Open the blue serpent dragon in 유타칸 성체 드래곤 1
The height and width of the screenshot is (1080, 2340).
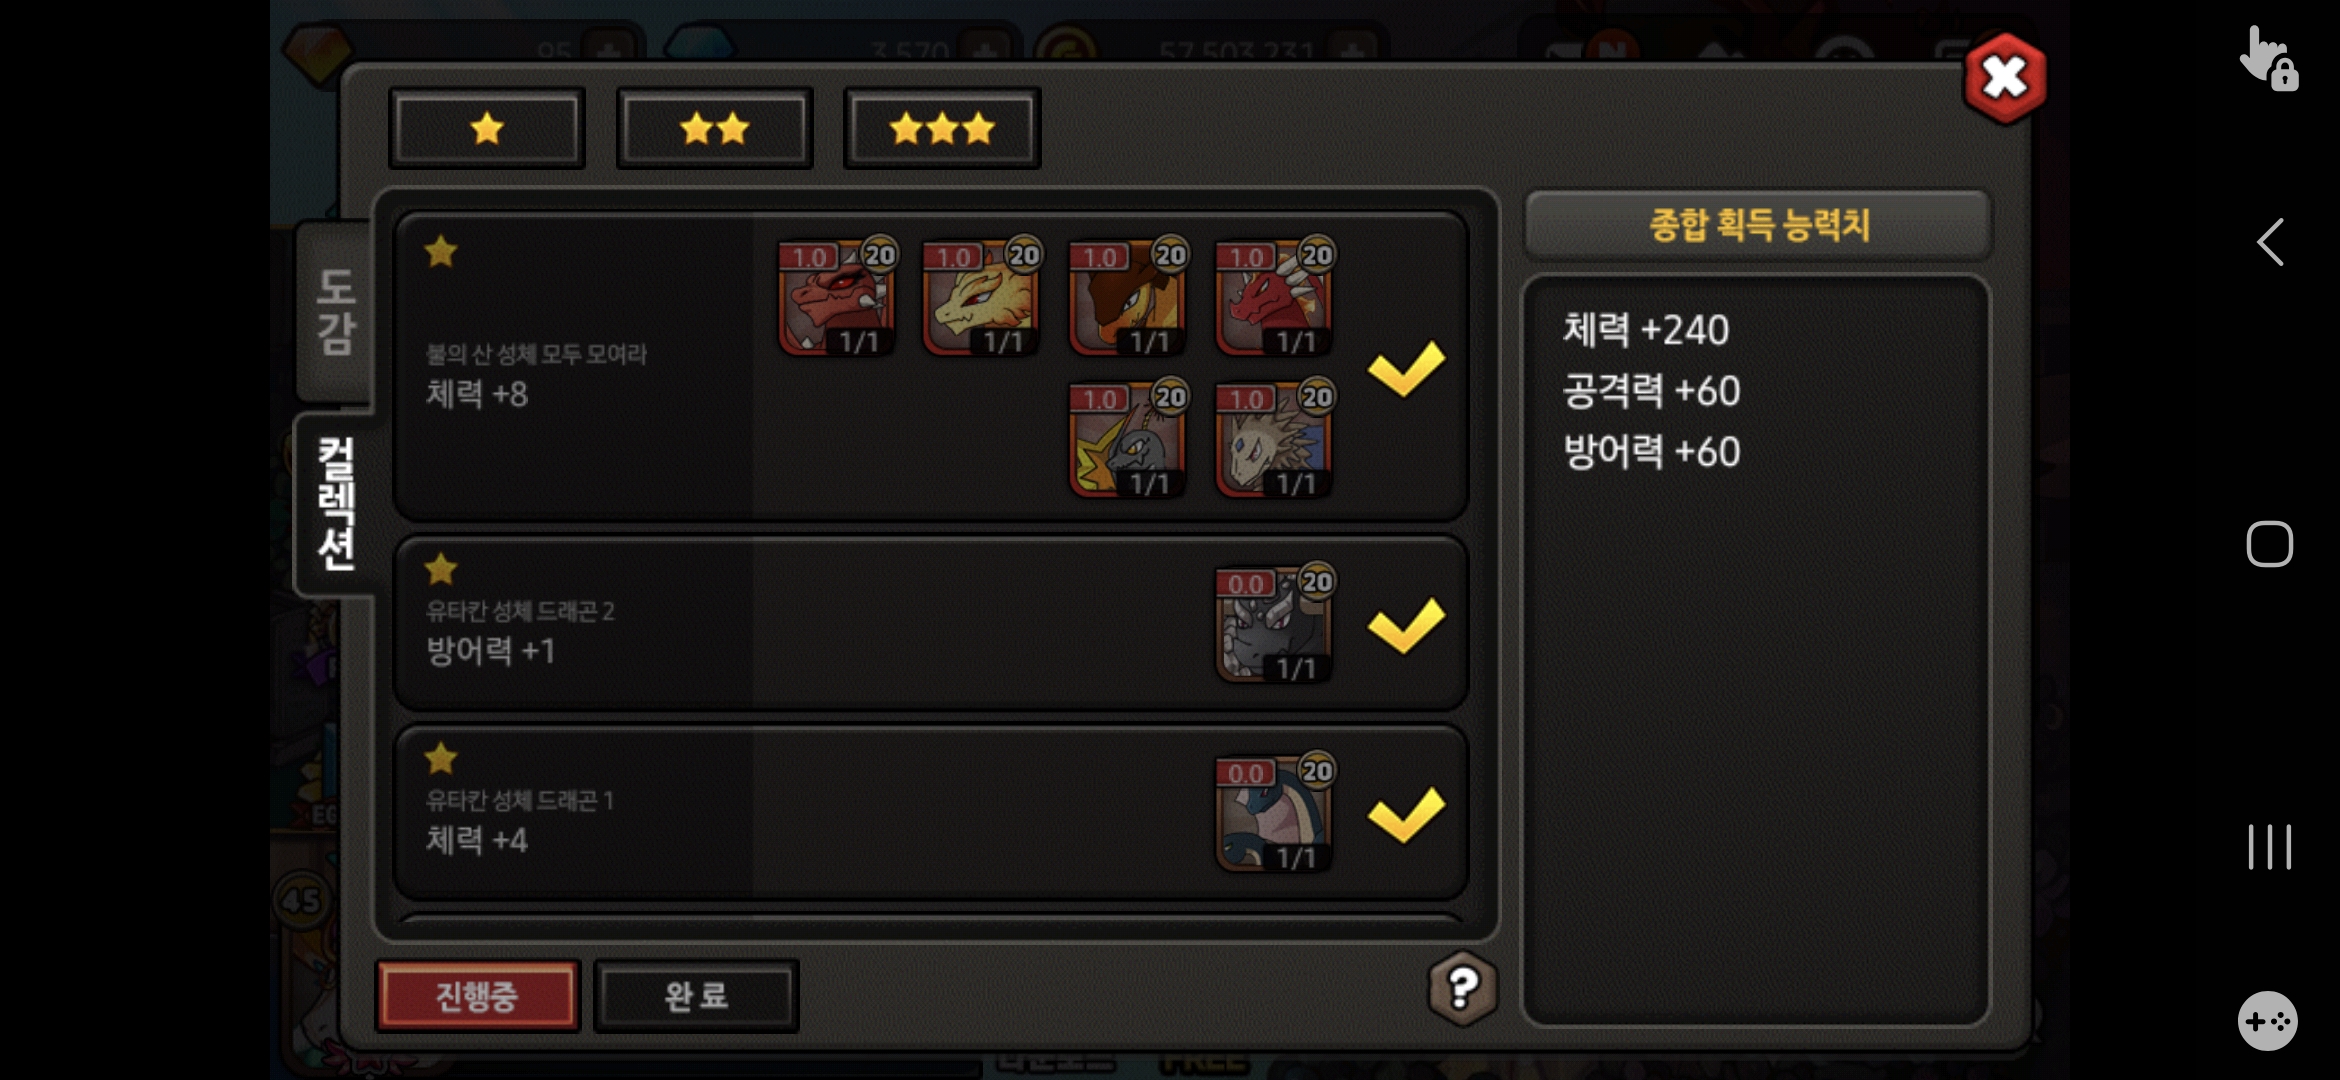point(1274,814)
